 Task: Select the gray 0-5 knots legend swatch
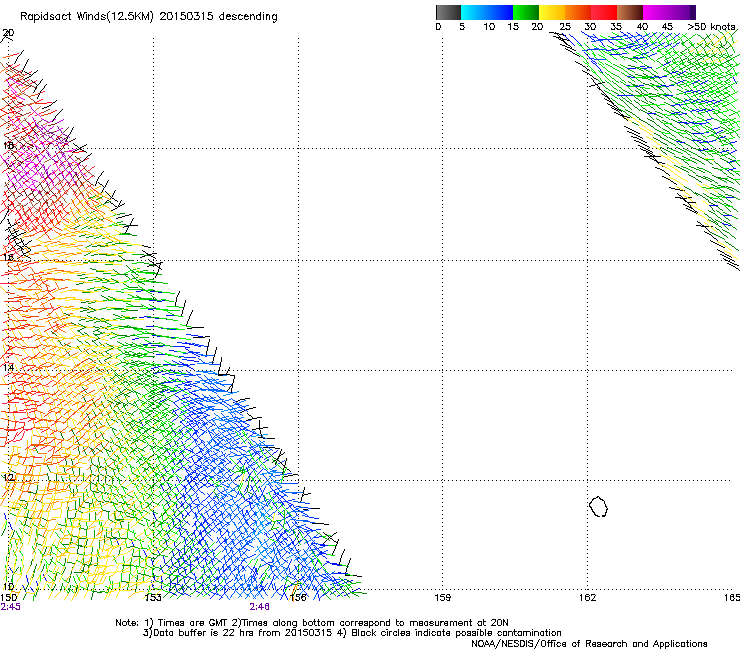(x=448, y=12)
